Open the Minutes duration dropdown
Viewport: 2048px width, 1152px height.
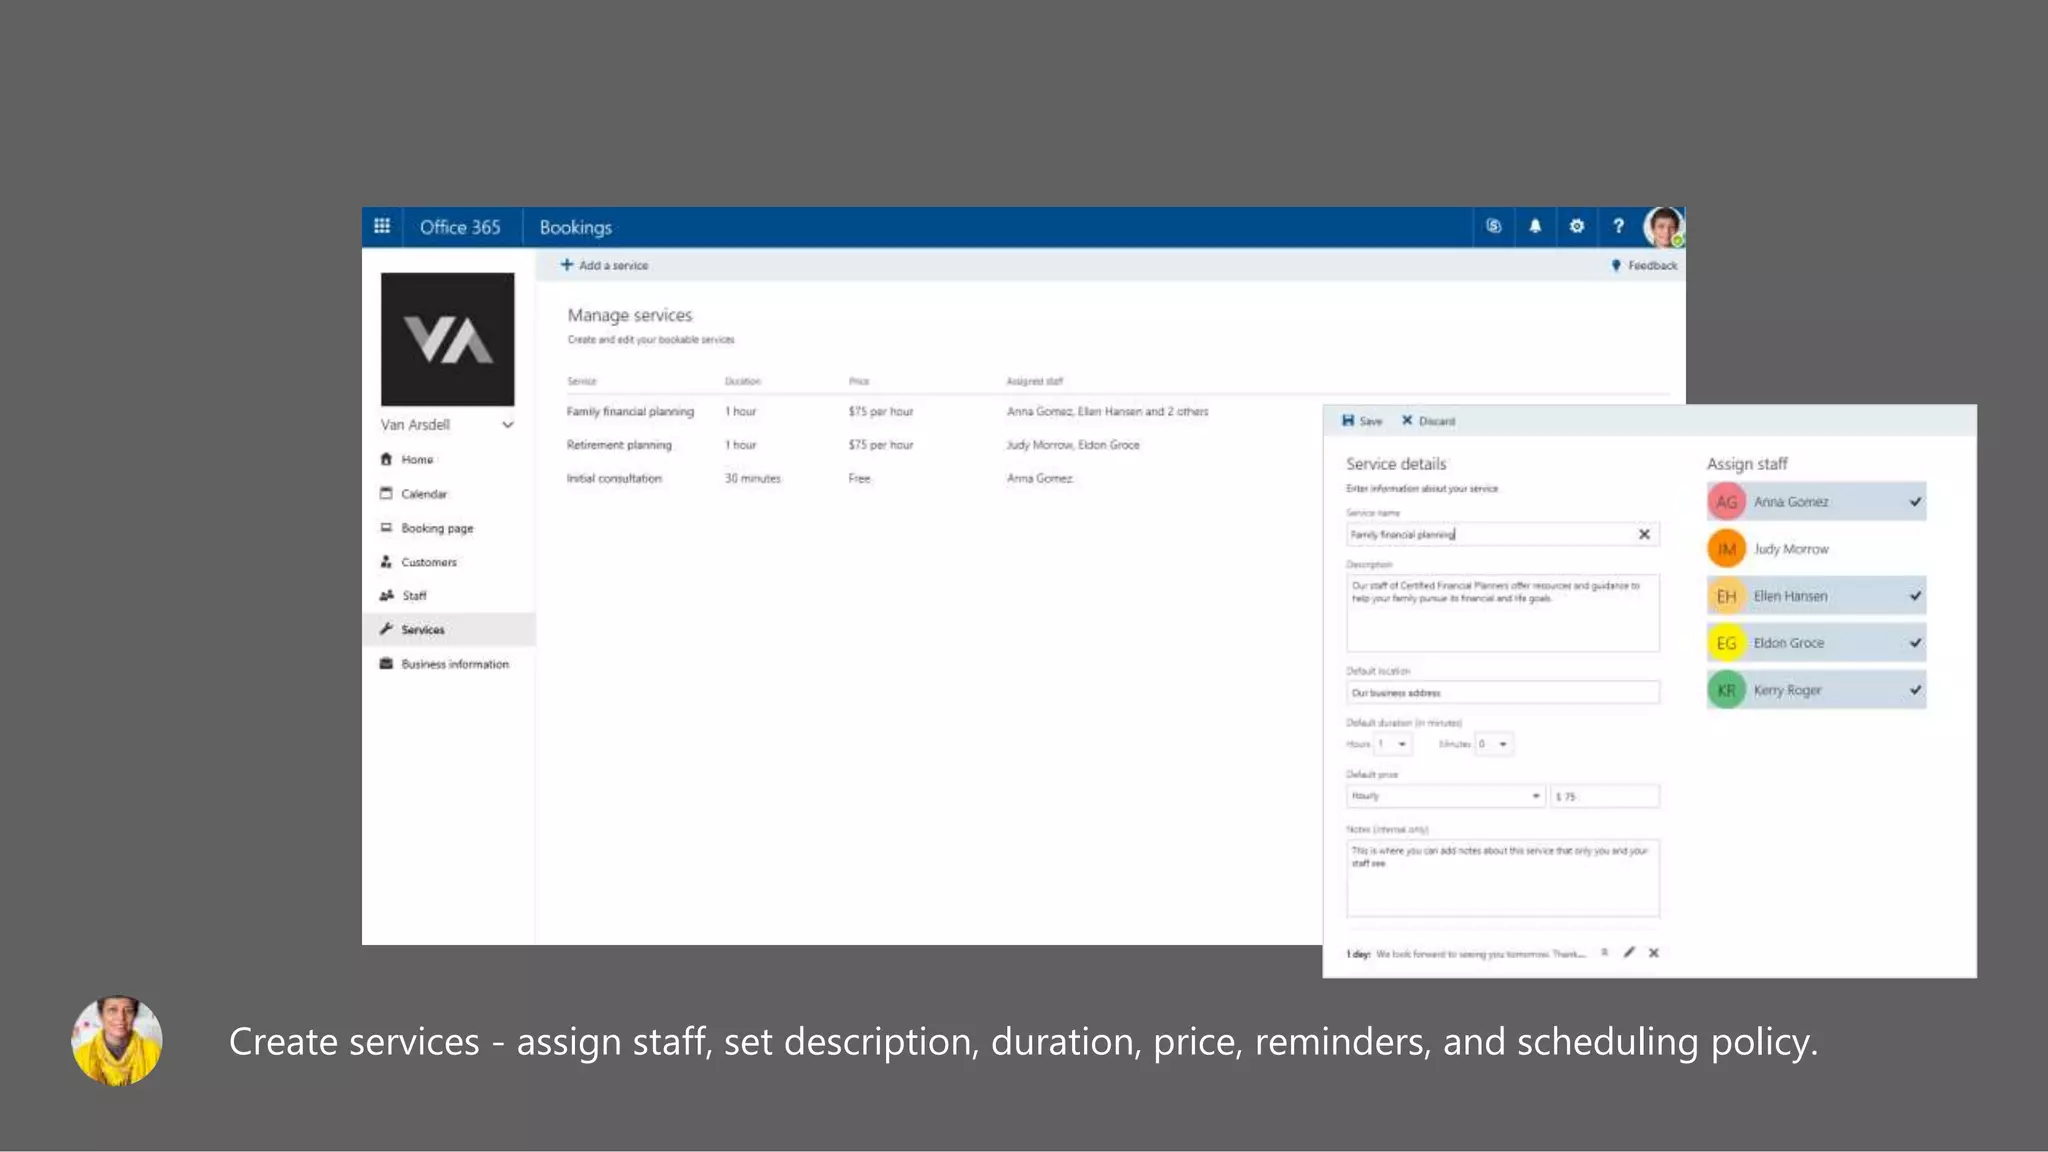coord(1494,744)
